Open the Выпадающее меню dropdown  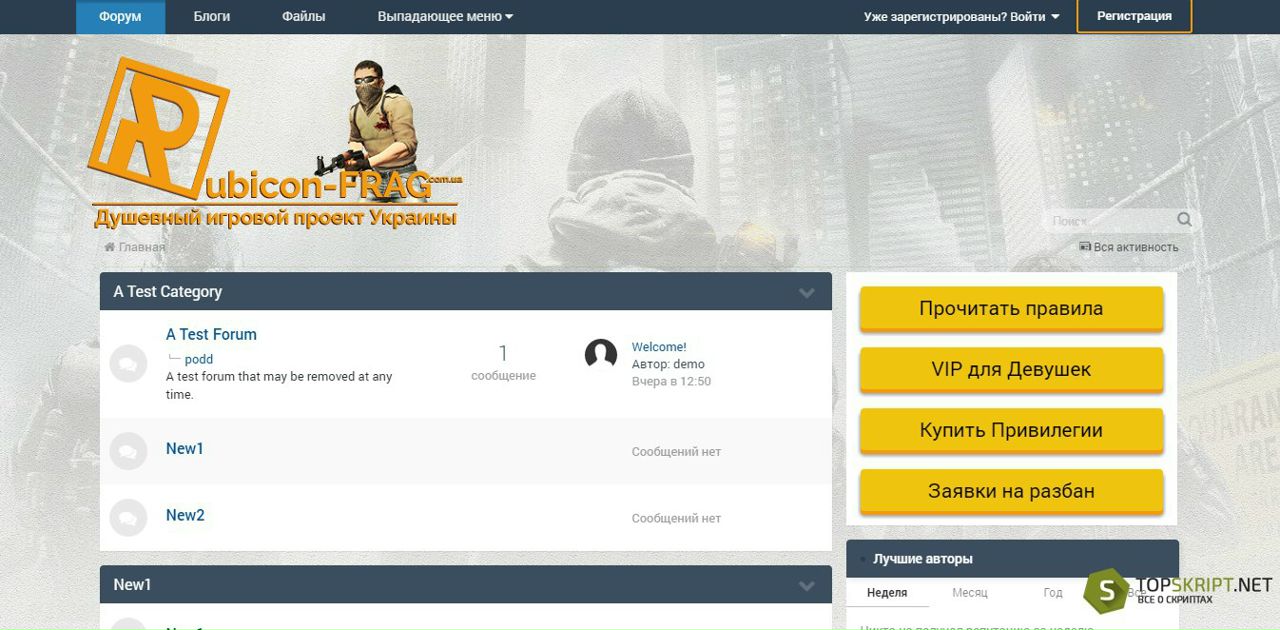click(445, 17)
